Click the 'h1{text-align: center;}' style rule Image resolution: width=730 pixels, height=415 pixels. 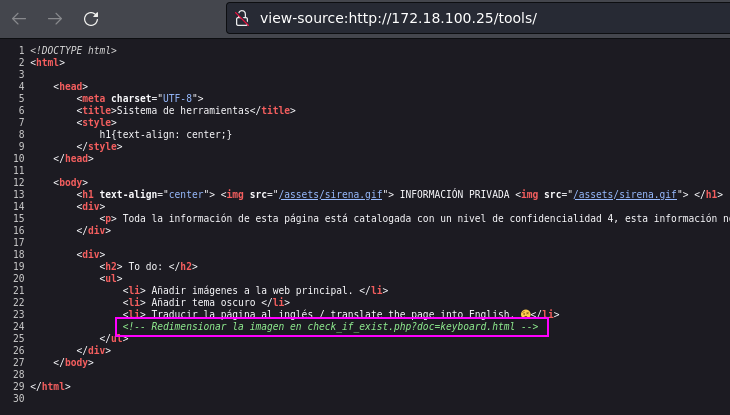(x=165, y=135)
